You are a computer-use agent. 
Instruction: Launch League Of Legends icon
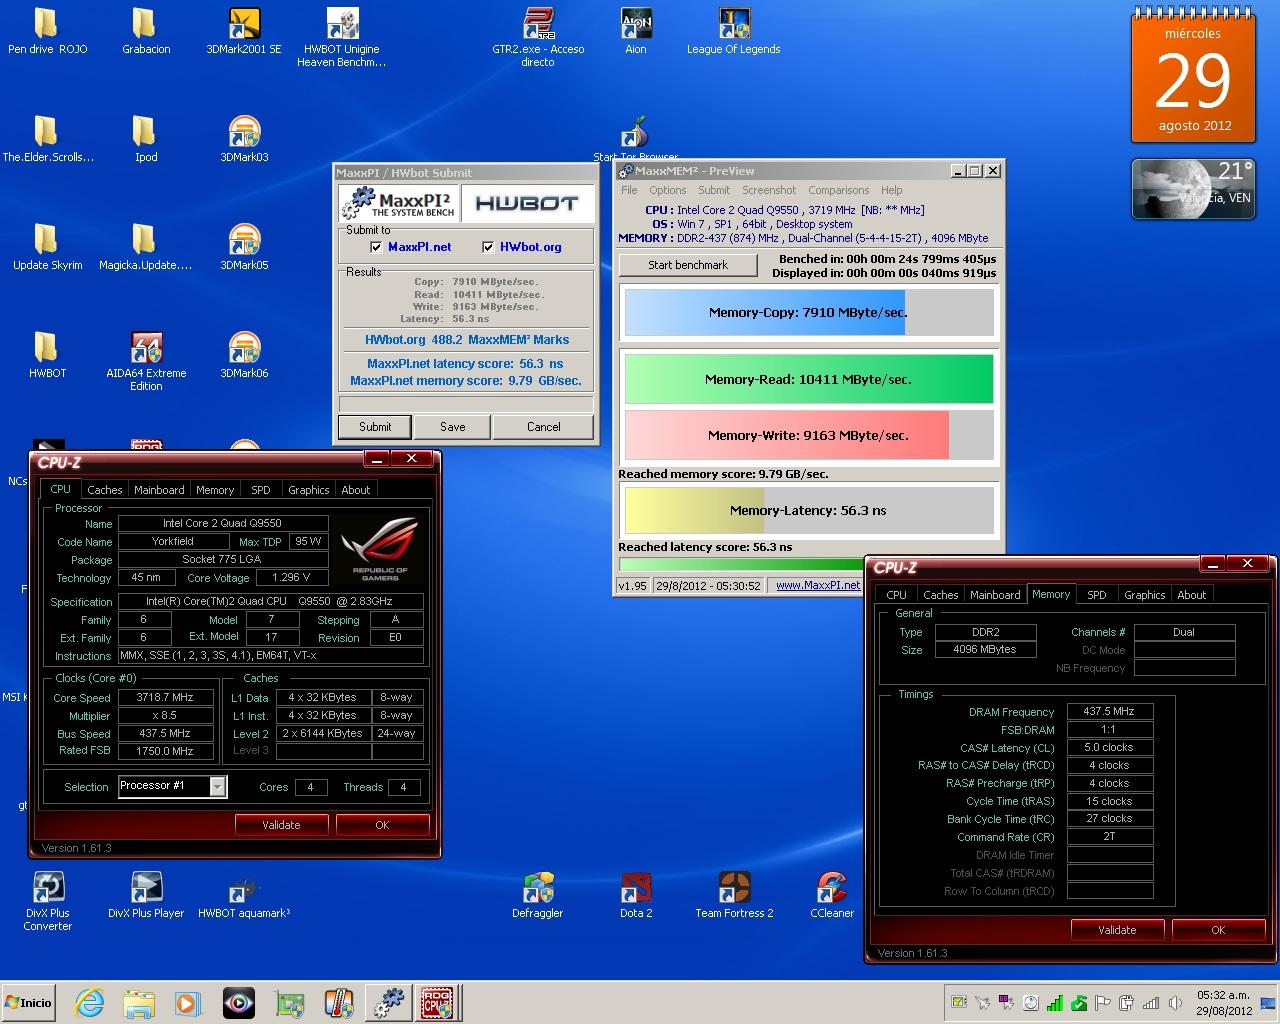[733, 31]
